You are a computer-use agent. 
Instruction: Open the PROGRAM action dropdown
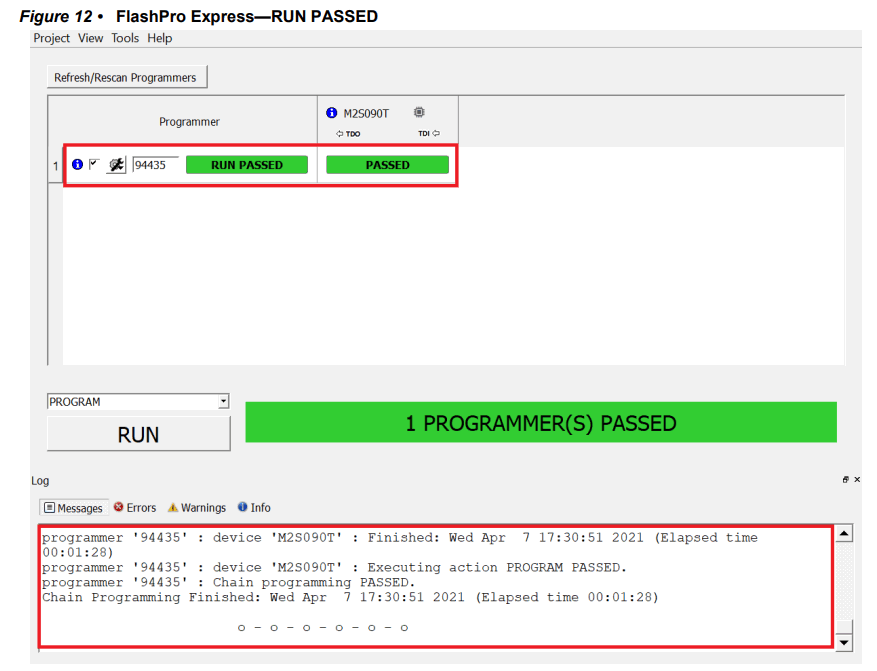[x=222, y=401]
